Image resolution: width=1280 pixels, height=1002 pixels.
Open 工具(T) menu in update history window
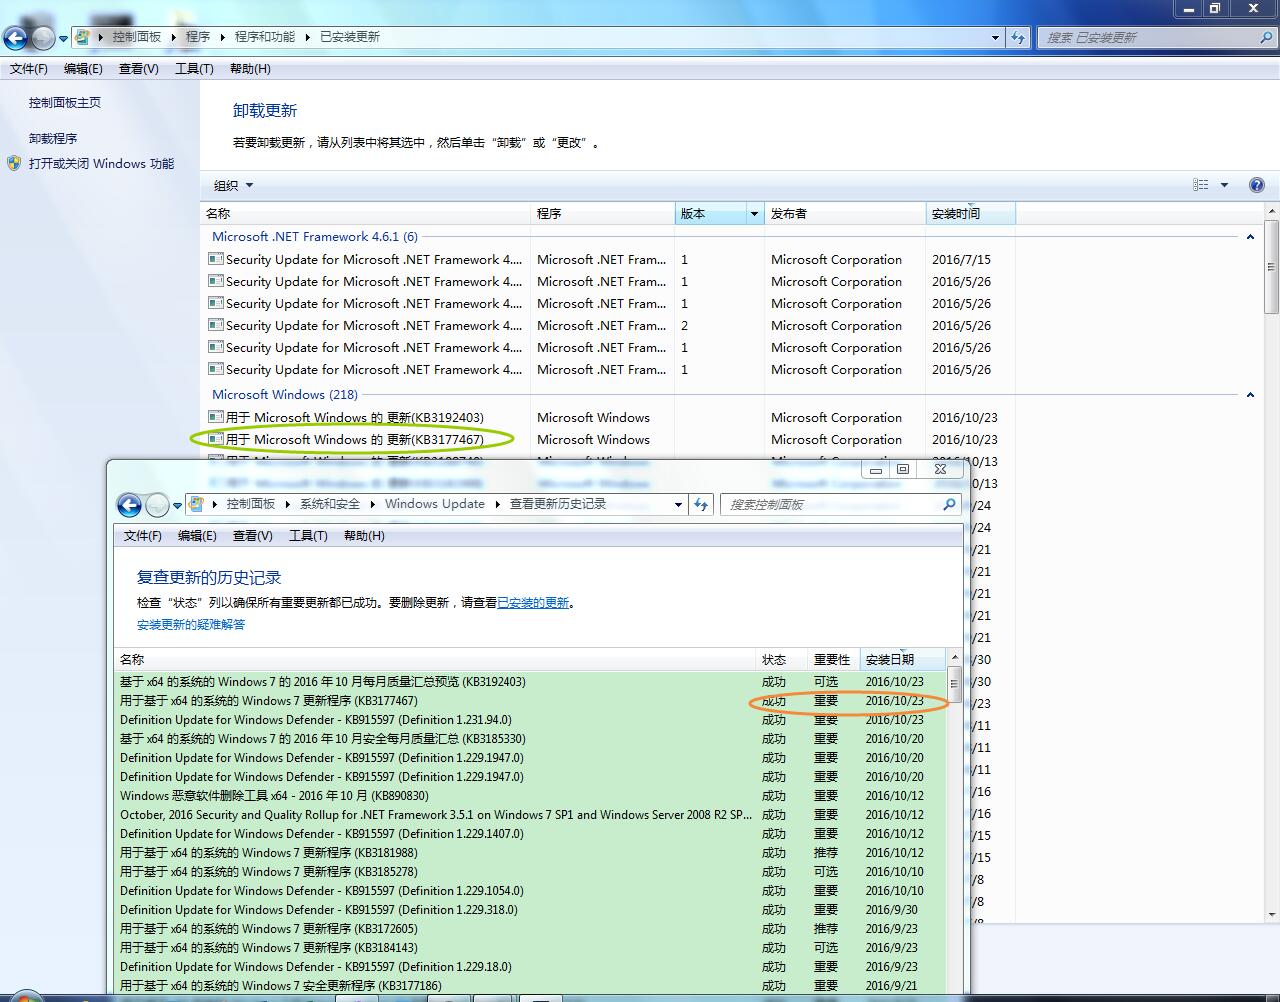308,536
